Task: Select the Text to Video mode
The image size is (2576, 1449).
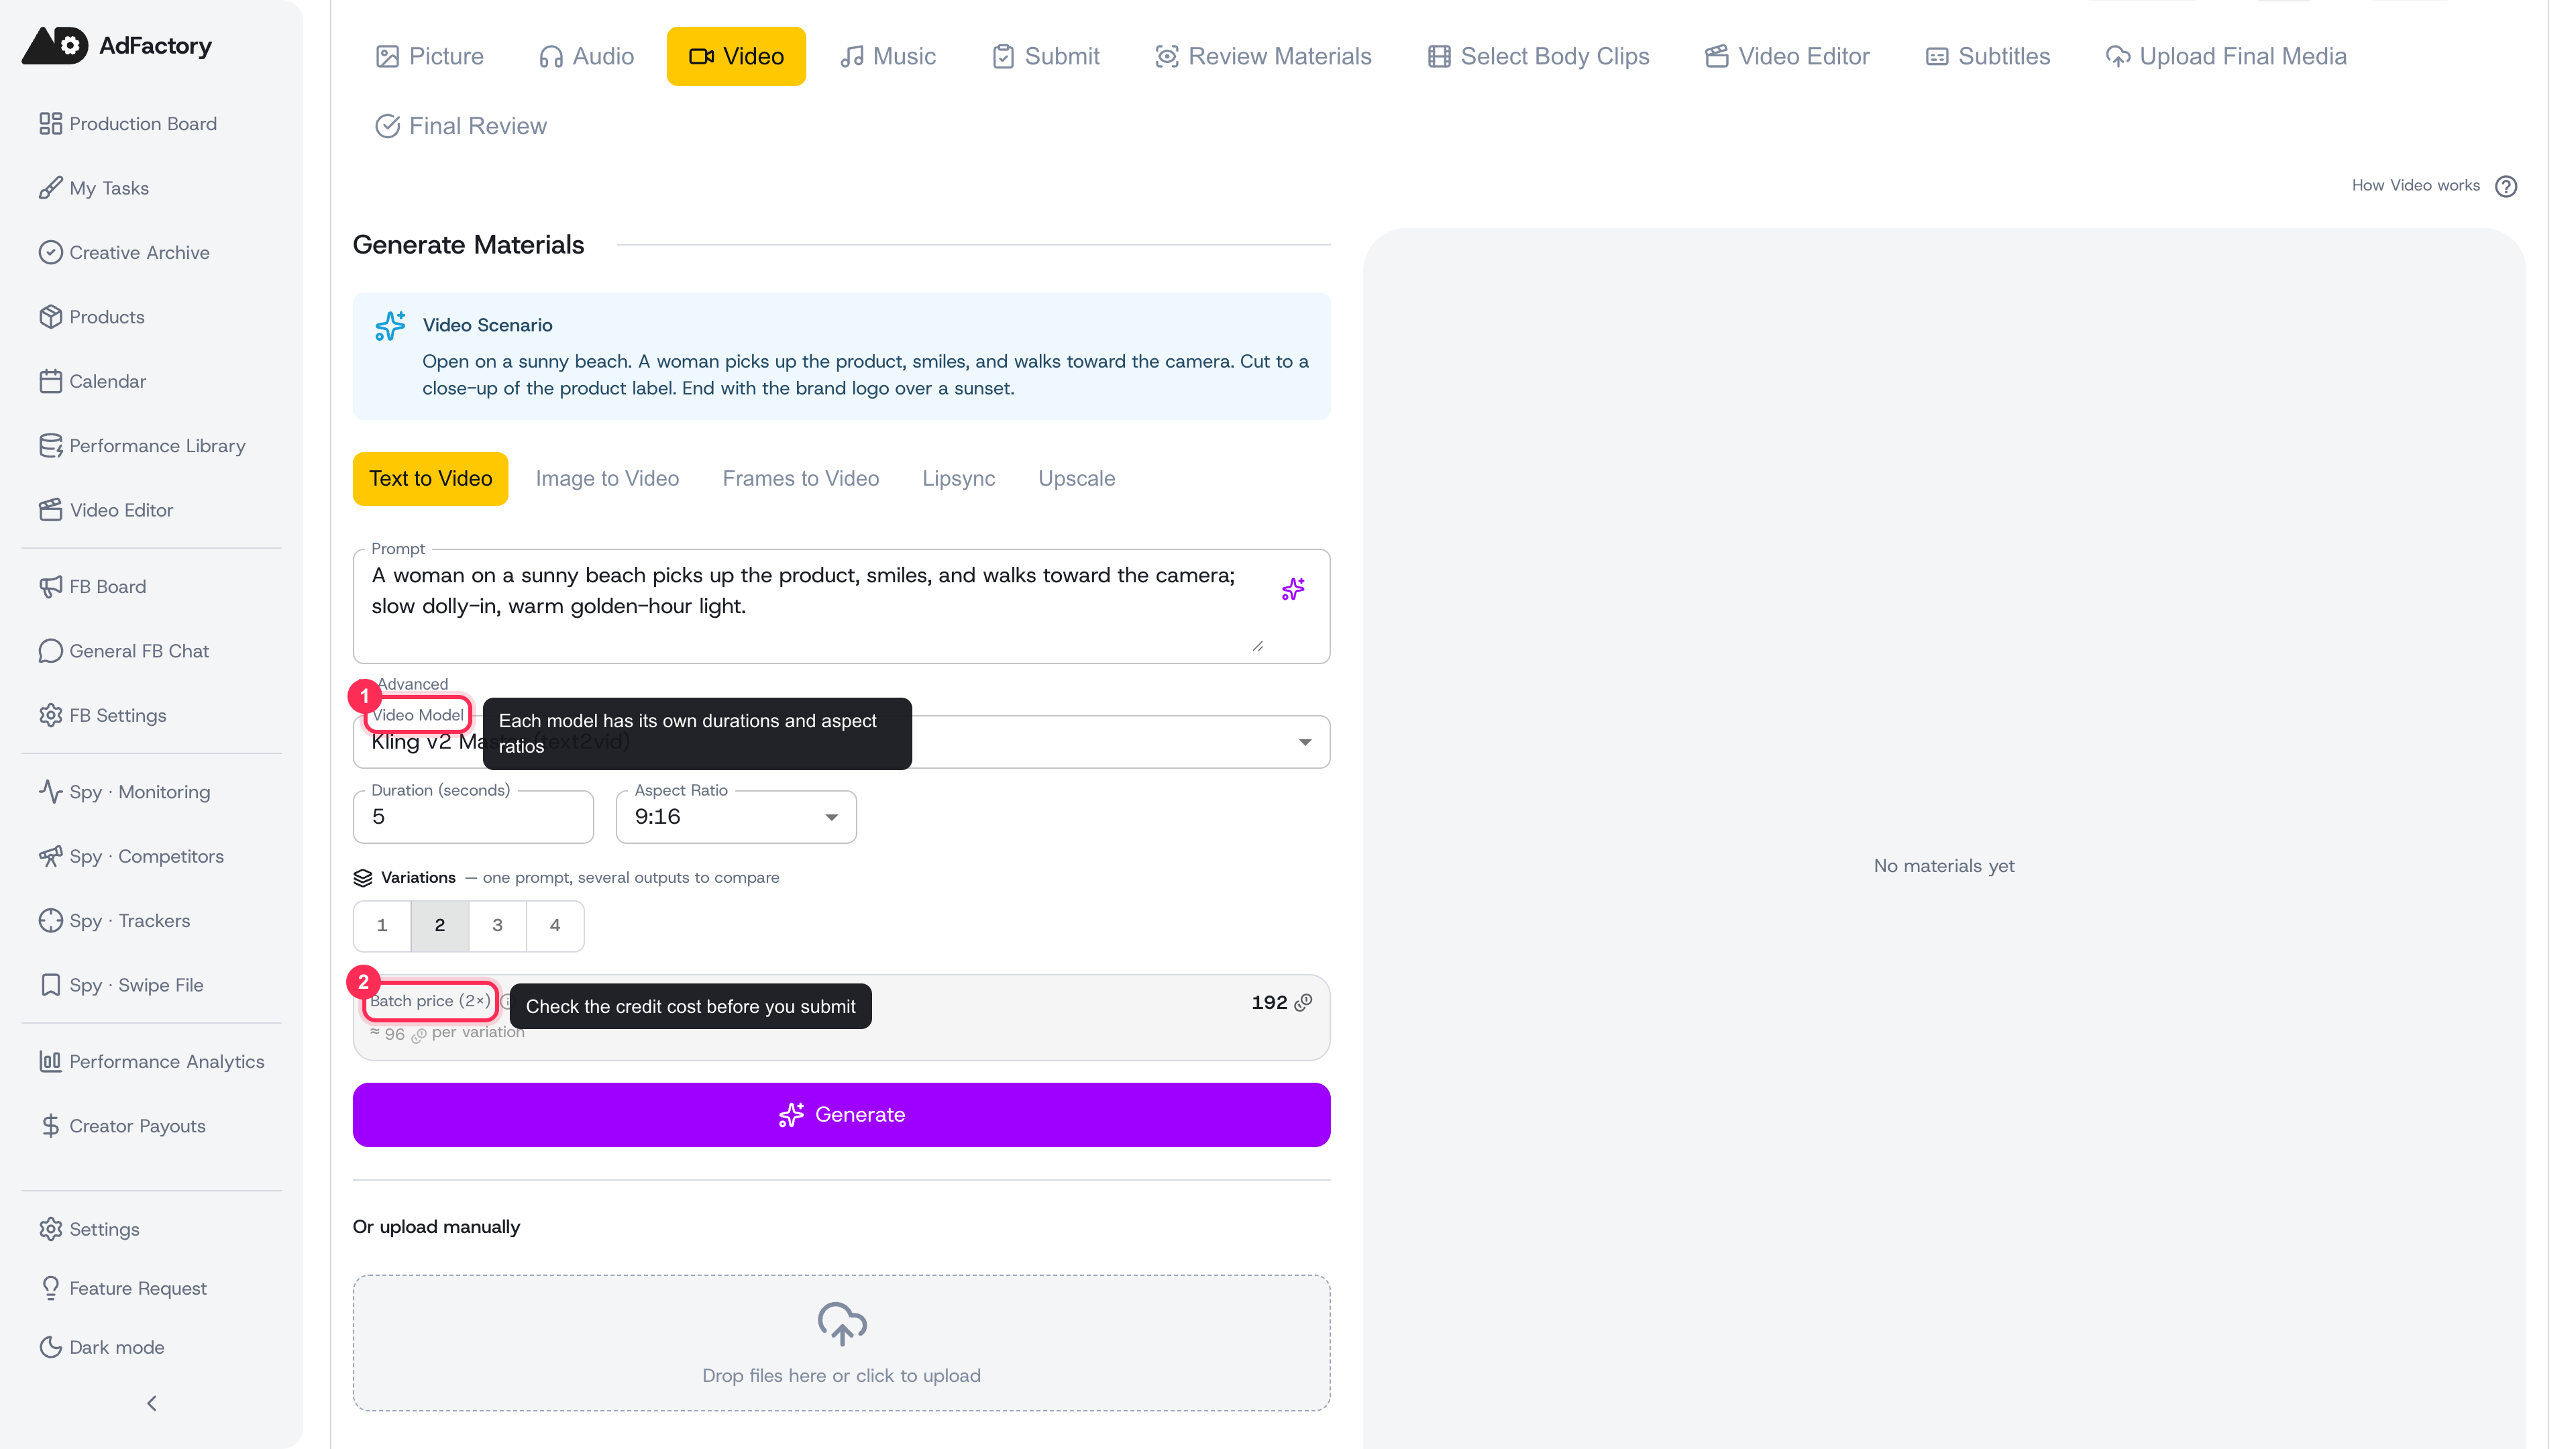Action: pyautogui.click(x=430, y=479)
